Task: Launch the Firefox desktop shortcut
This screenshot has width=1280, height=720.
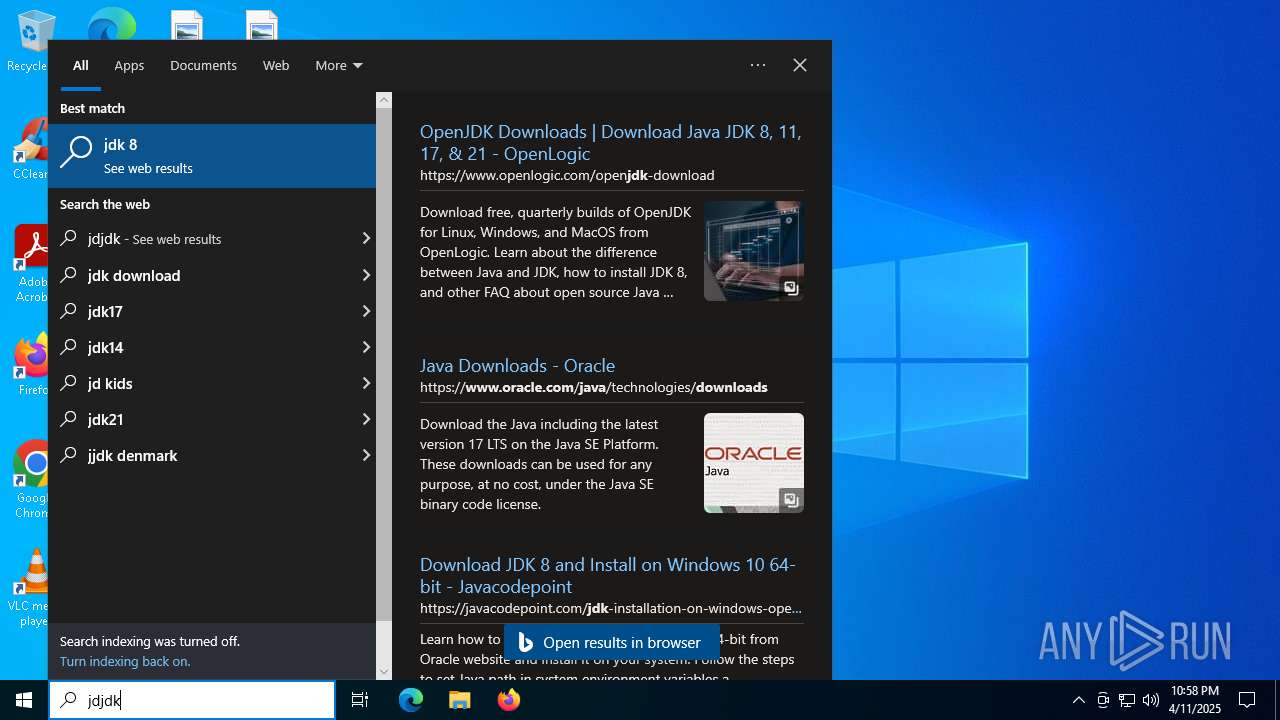Action: pyautogui.click(x=31, y=364)
